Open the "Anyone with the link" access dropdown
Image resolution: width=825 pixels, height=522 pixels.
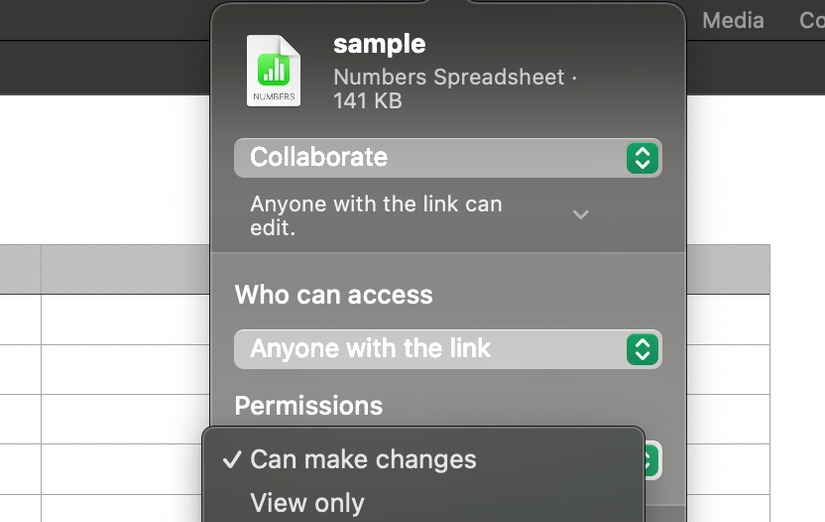[432, 349]
